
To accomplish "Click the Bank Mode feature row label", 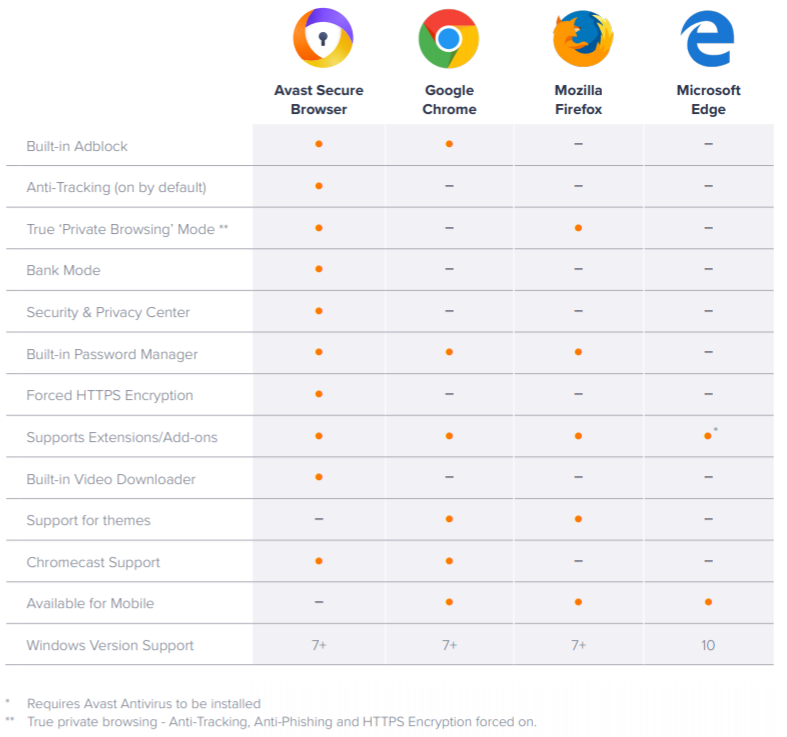I will point(64,271).
